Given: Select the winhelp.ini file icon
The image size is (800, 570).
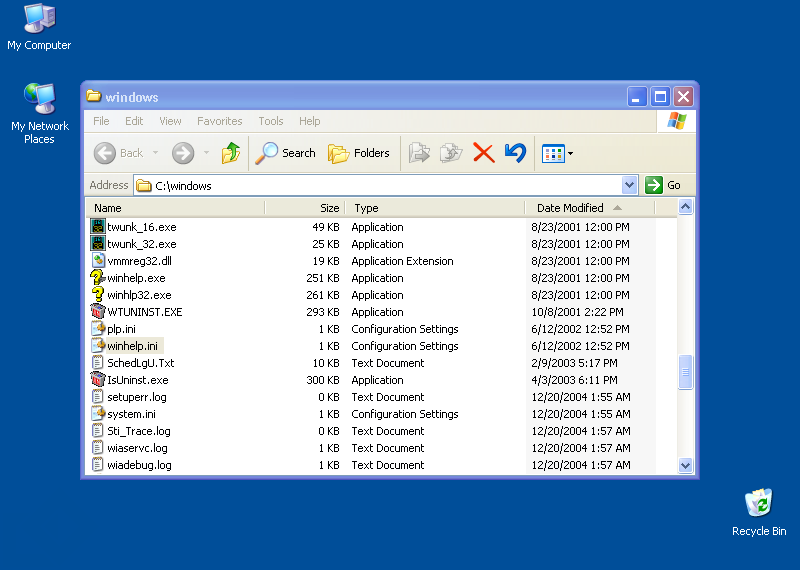Looking at the screenshot, I should [97, 345].
